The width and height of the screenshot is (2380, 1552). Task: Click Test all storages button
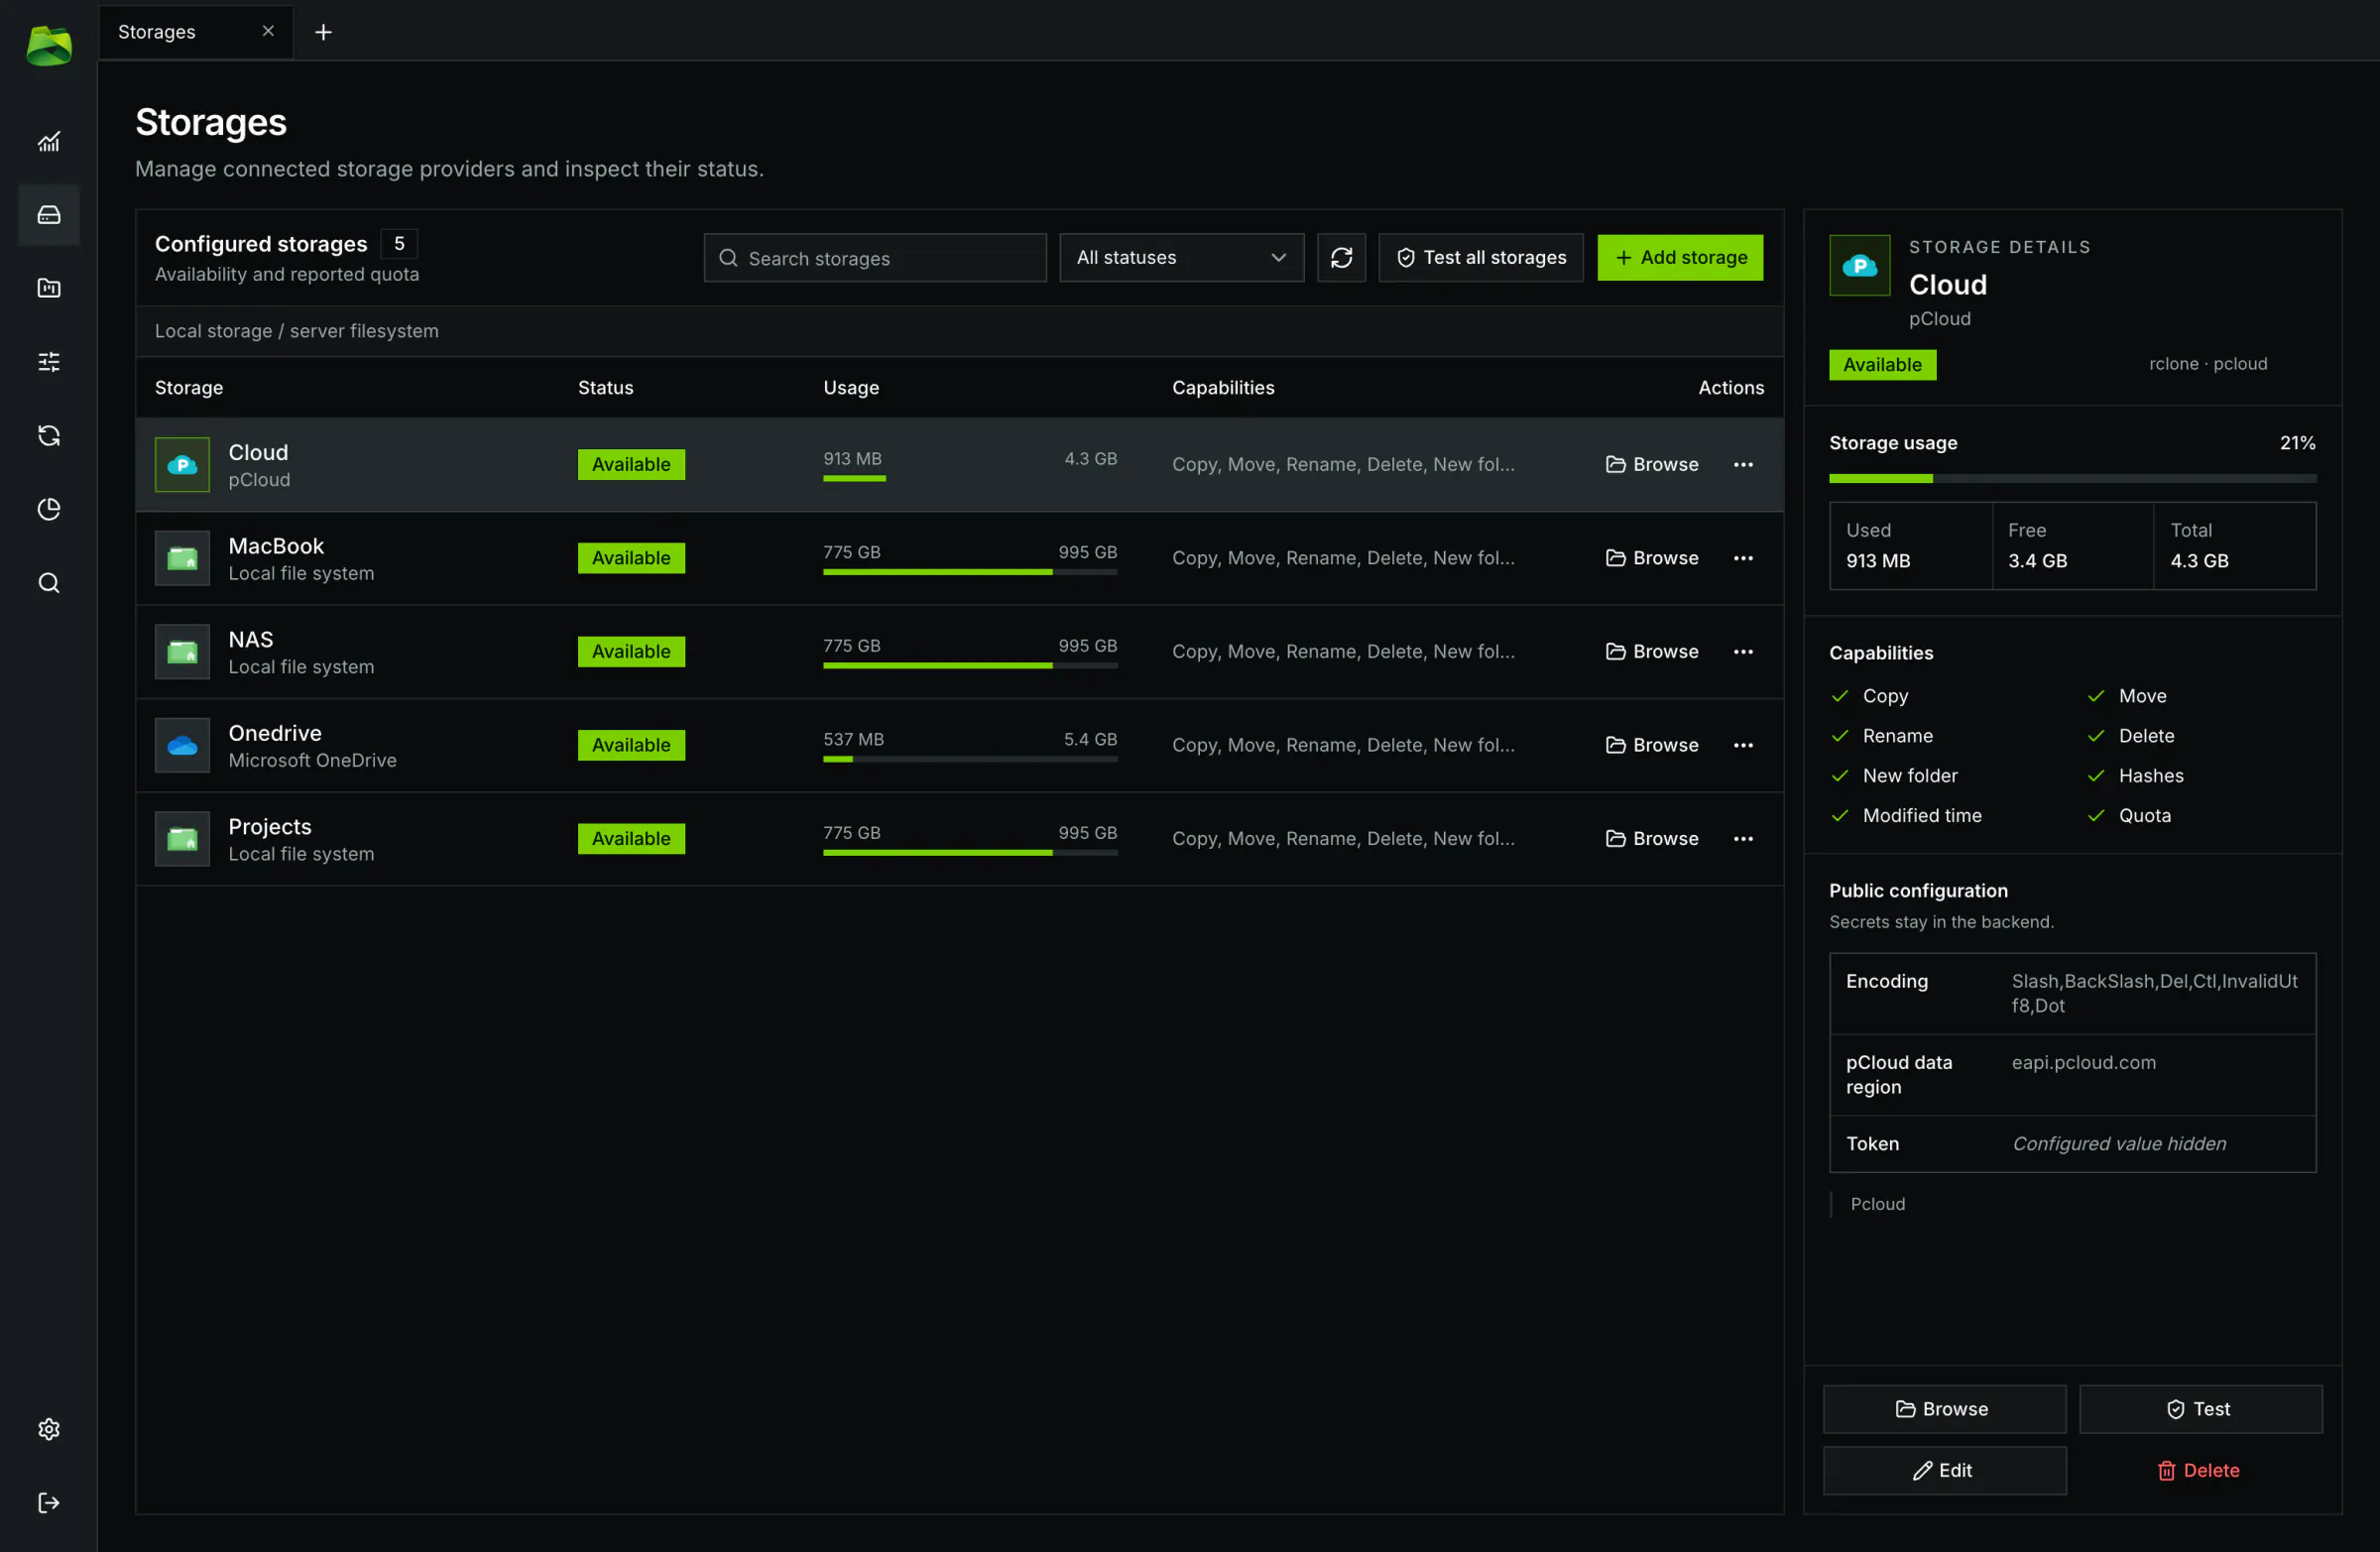click(x=1481, y=257)
